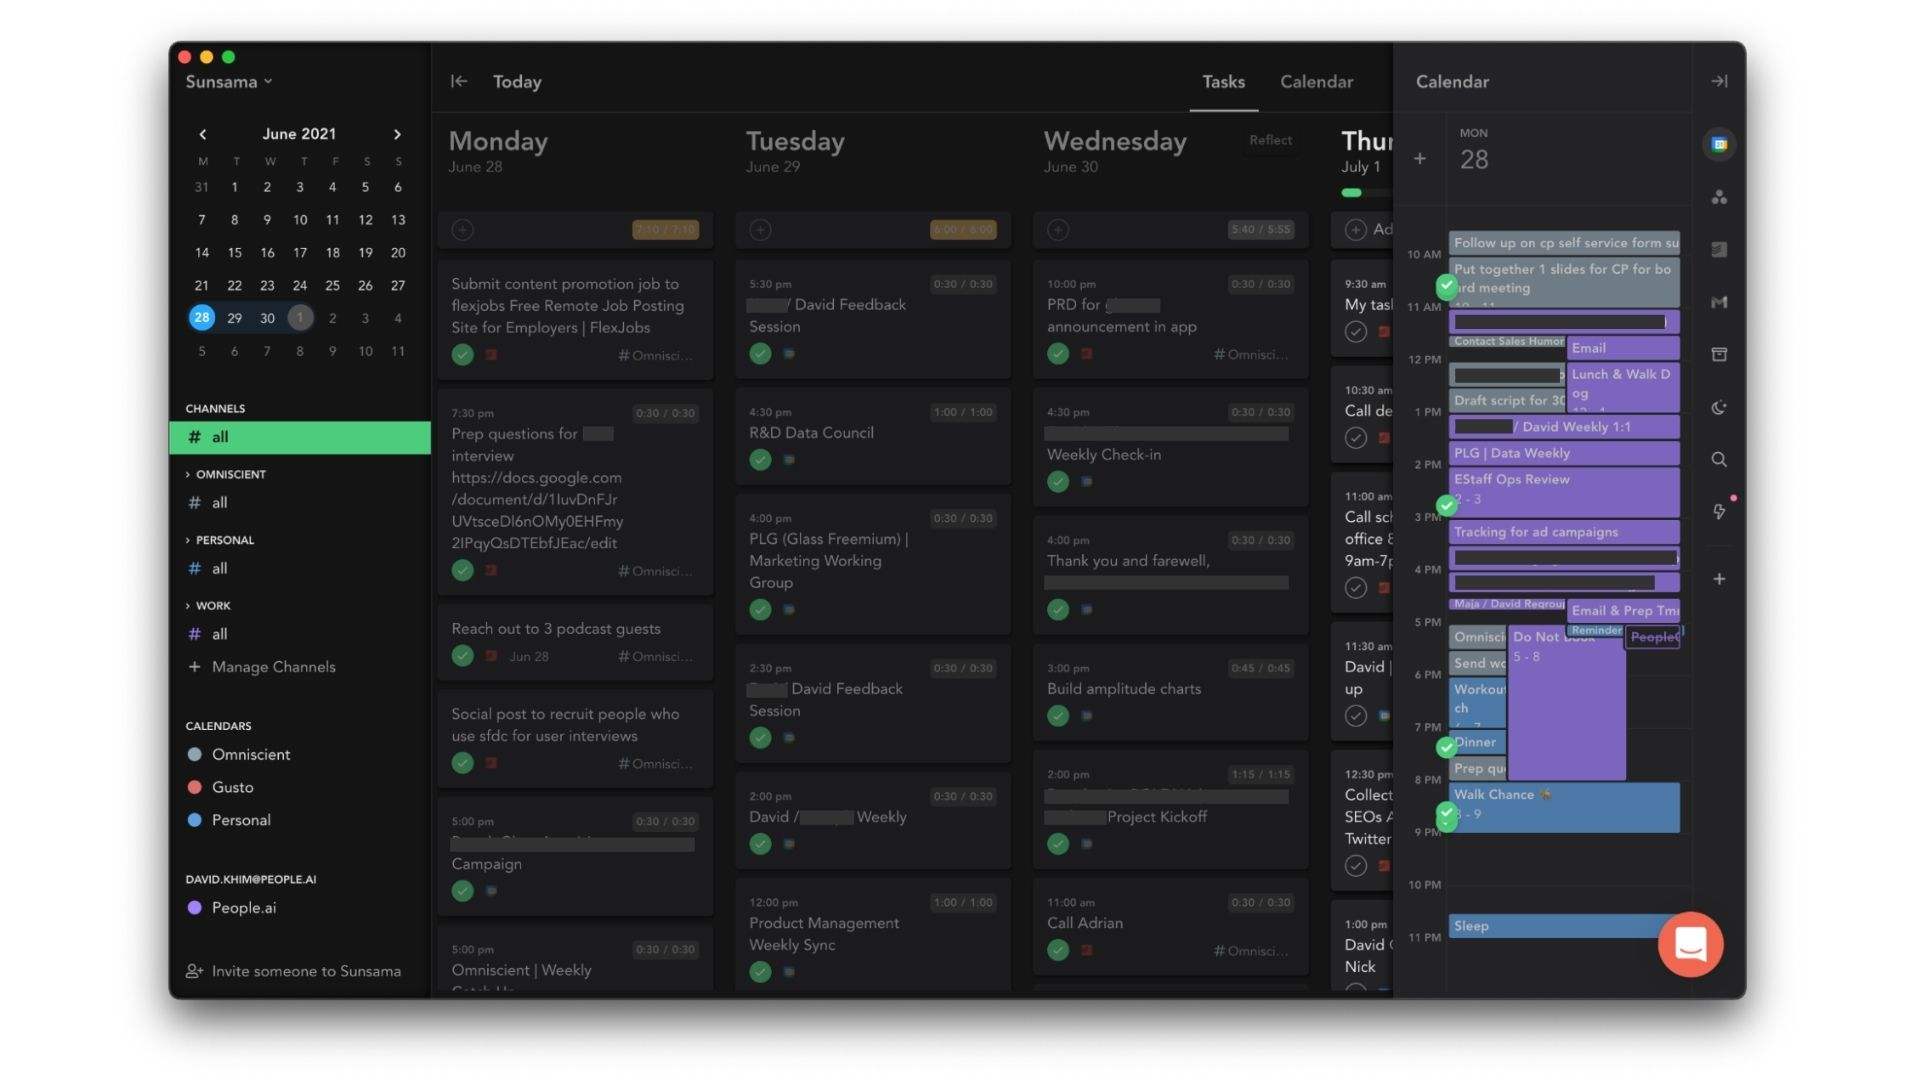The height and width of the screenshot is (1080, 1920).
Task: Collapse the left sidebar panel
Action: (x=459, y=82)
